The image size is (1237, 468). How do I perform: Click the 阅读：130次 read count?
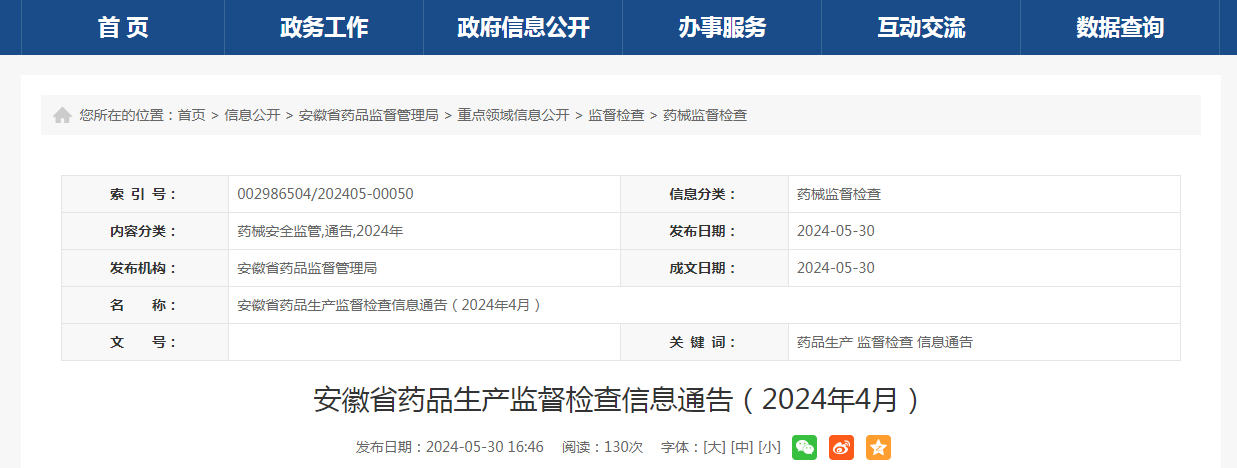click(602, 447)
